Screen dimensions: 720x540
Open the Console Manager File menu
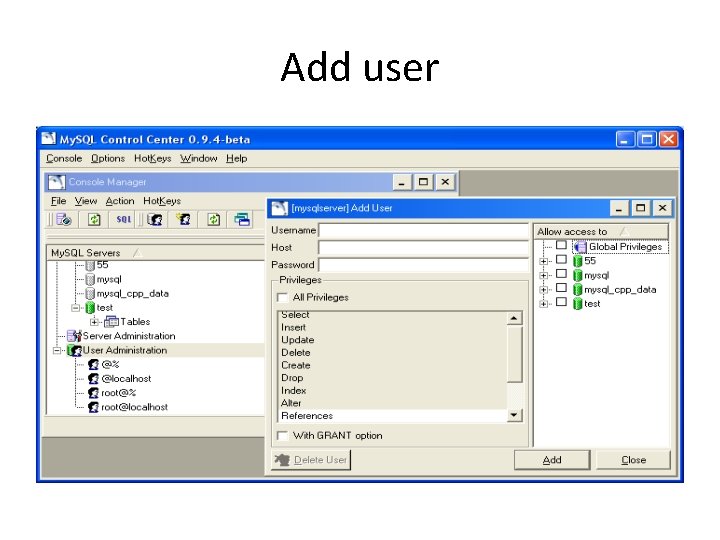58,201
